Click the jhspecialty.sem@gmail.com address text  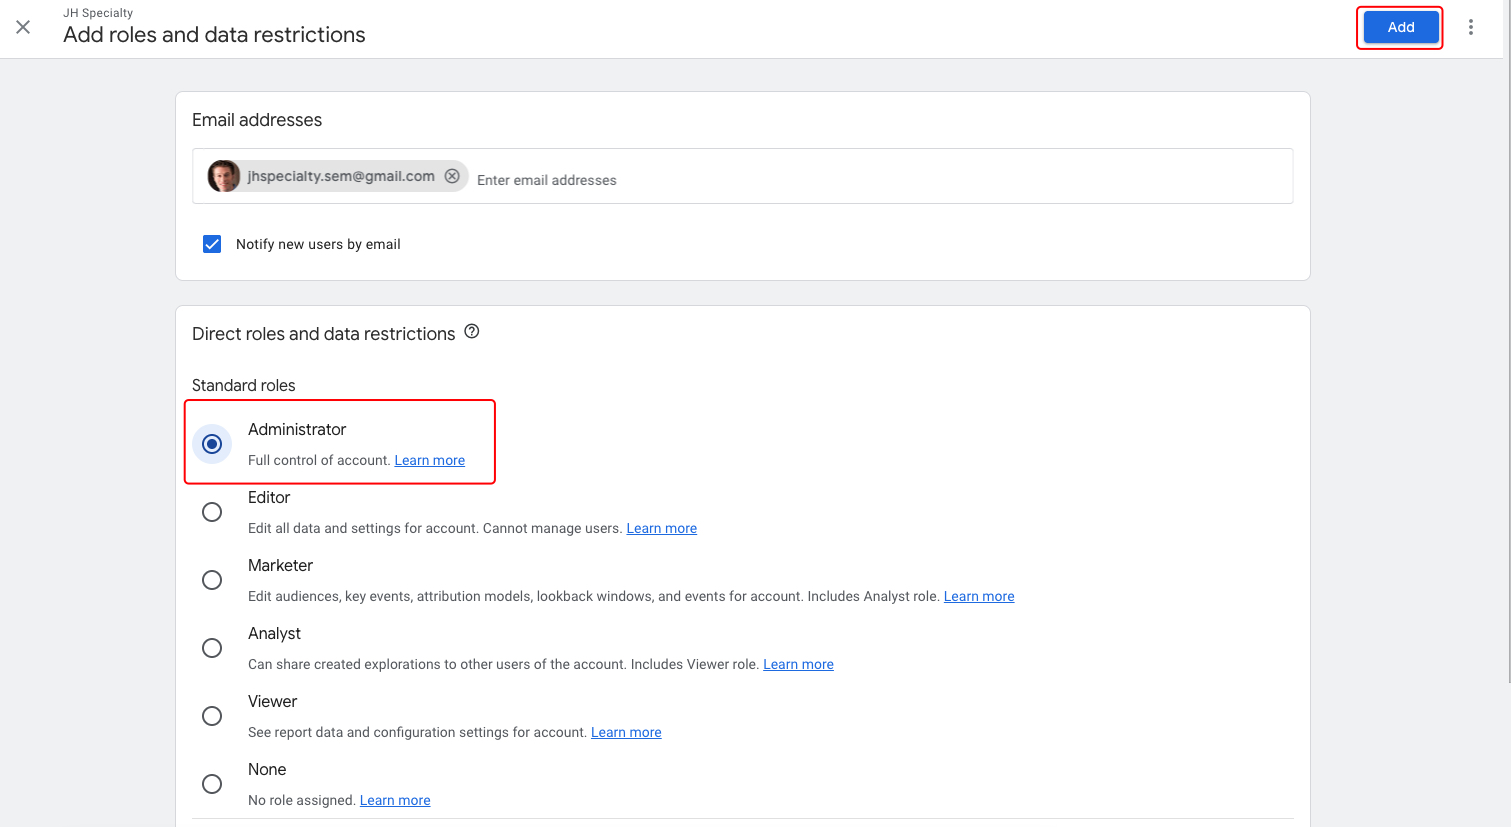tap(341, 176)
